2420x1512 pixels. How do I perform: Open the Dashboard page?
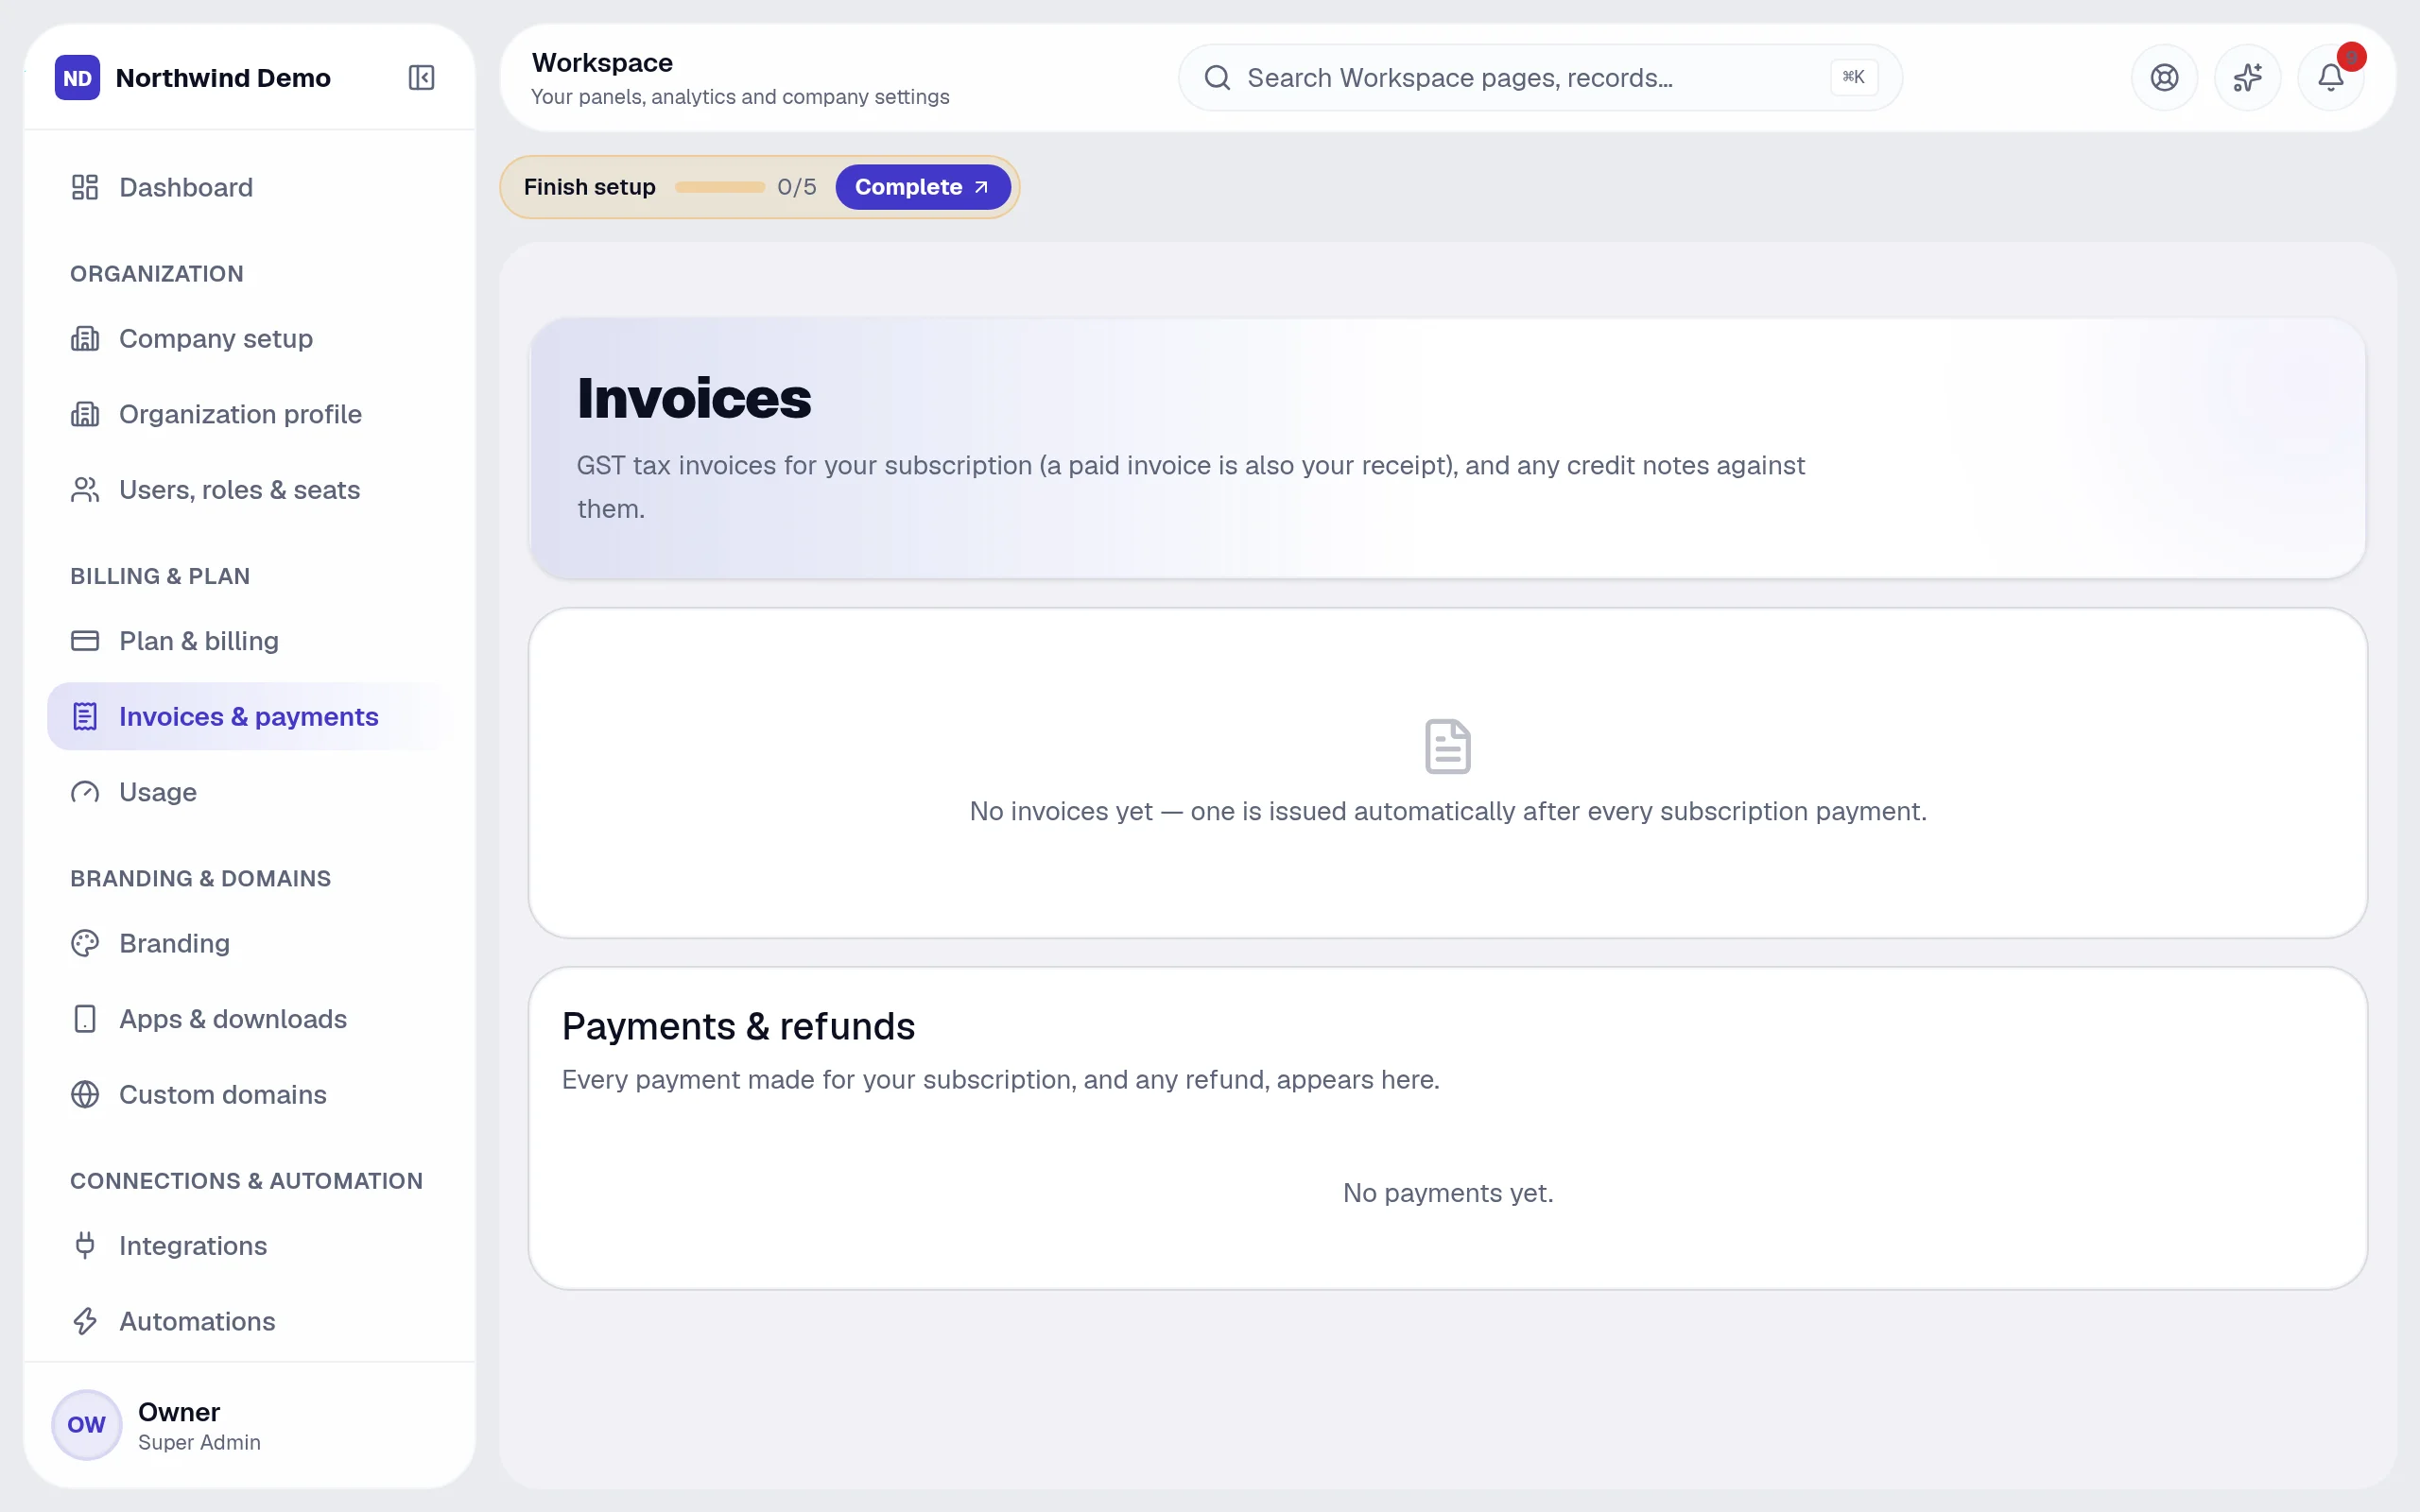pos(250,187)
